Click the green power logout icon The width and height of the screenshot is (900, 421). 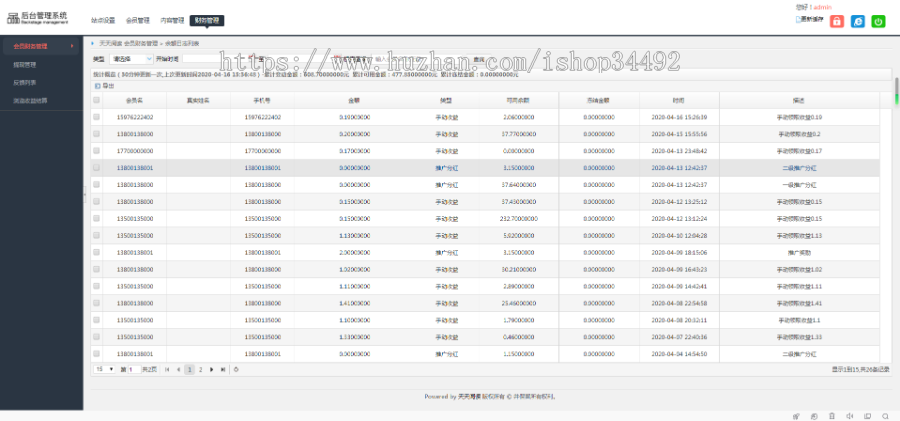click(x=878, y=21)
